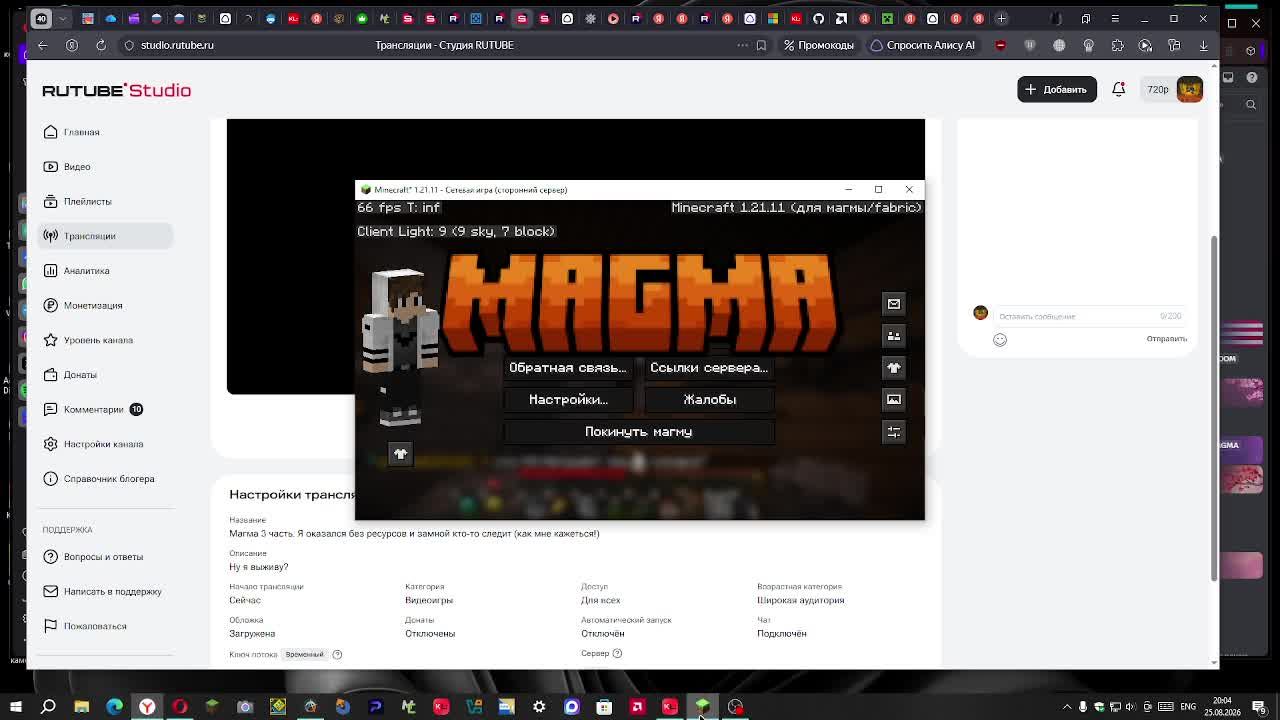Click the Видеоигры category value
This screenshot has width=1280, height=720.
(x=429, y=601)
